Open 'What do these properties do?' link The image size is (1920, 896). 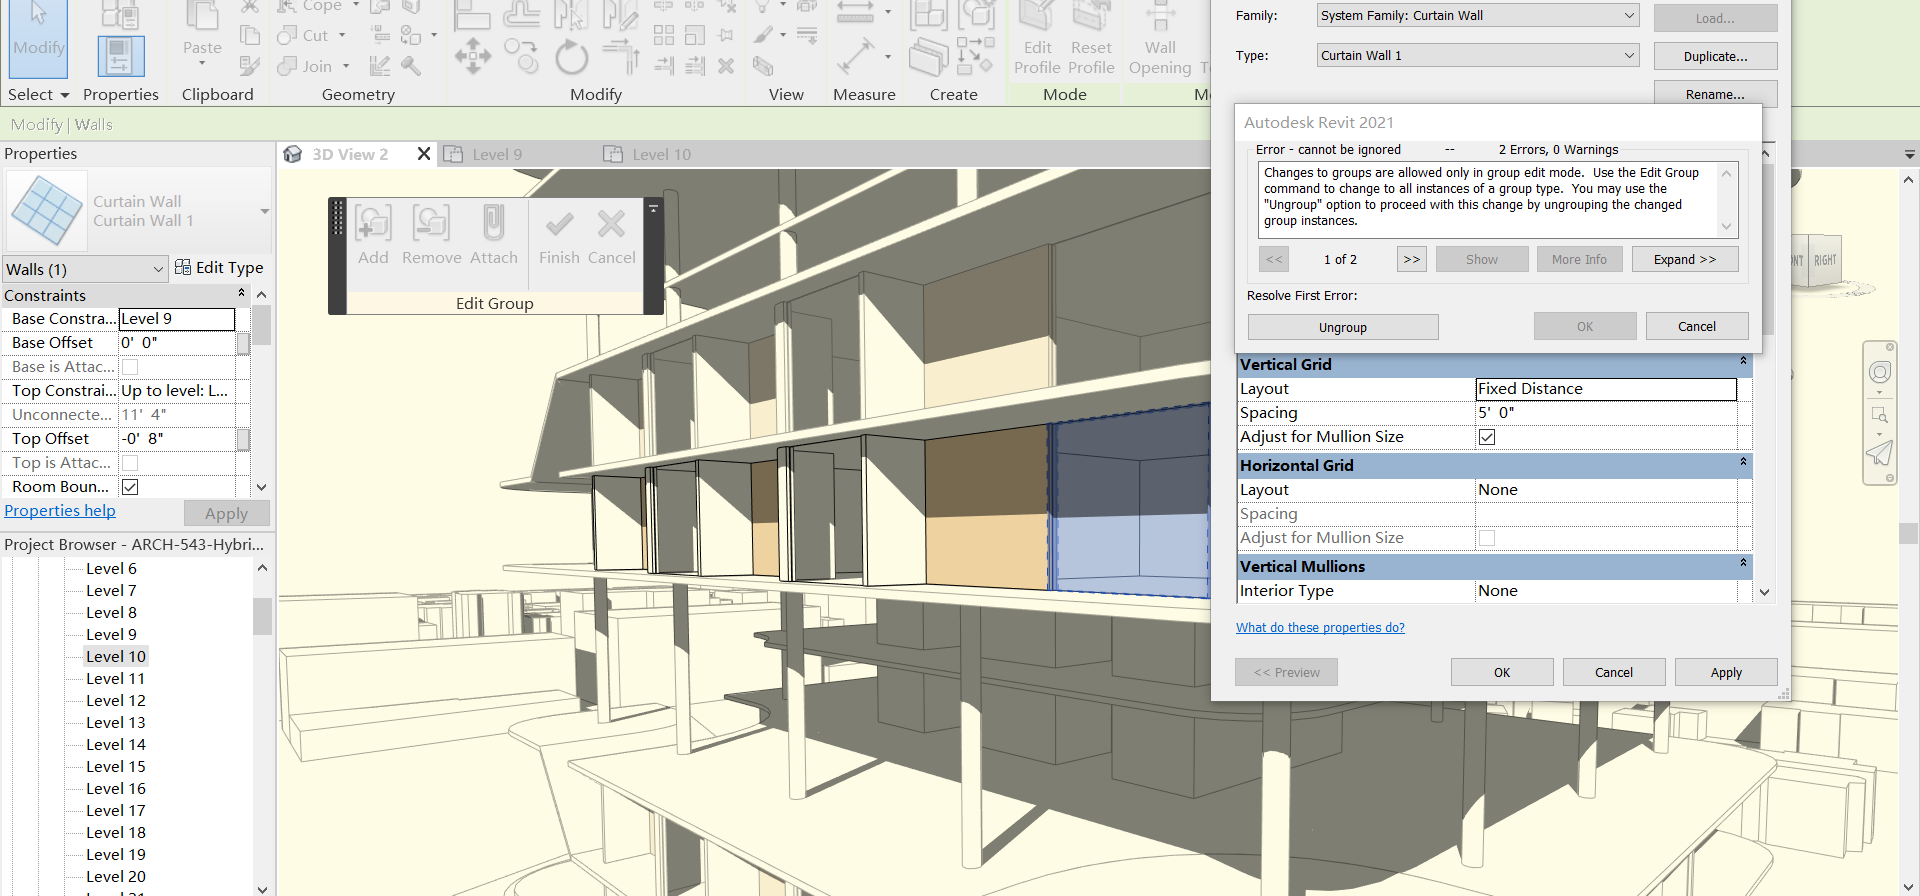(1320, 628)
